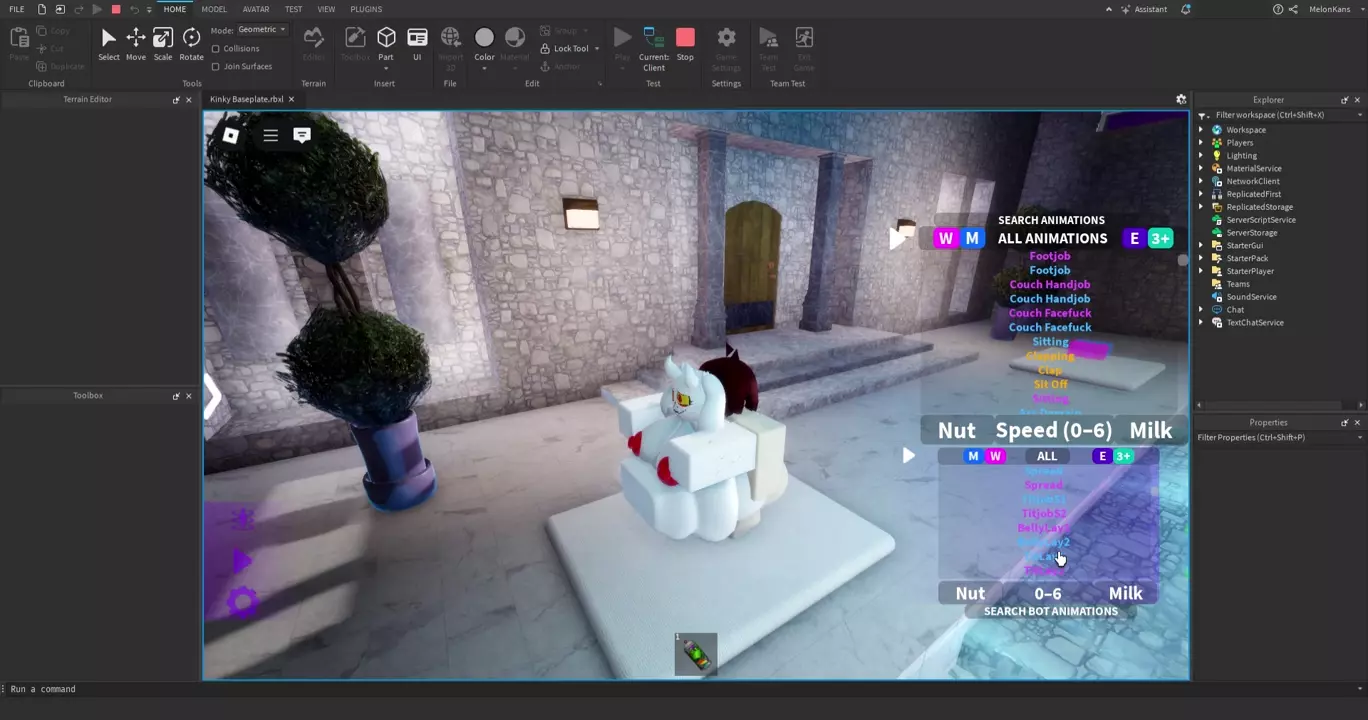Open the Assistant panel
The height and width of the screenshot is (720, 1368).
[x=1144, y=9]
